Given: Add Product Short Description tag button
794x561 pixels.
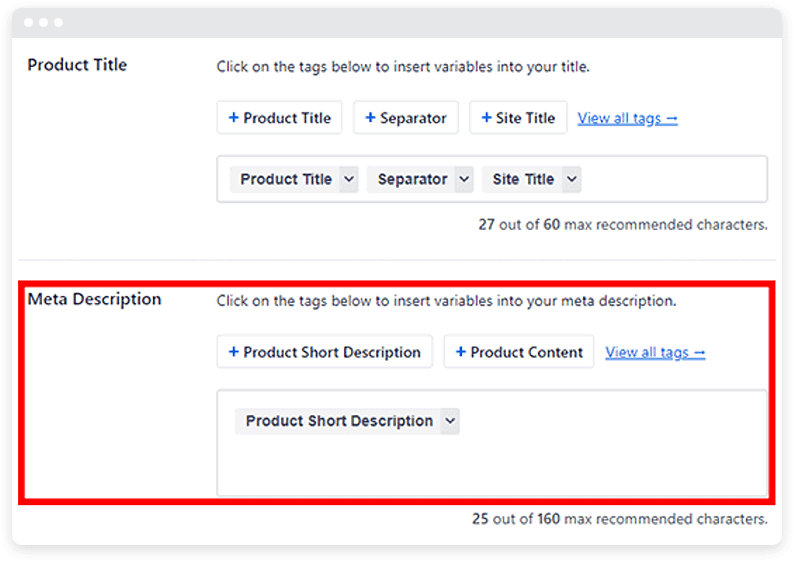Looking at the screenshot, I should click(x=325, y=352).
